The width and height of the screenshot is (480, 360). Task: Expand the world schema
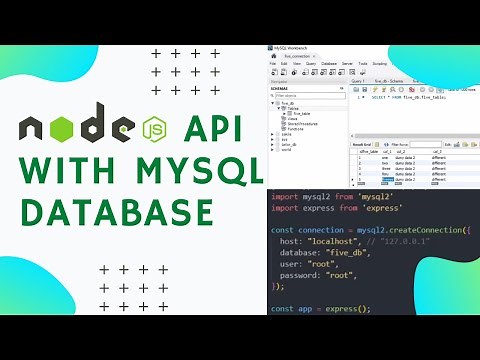(272, 150)
